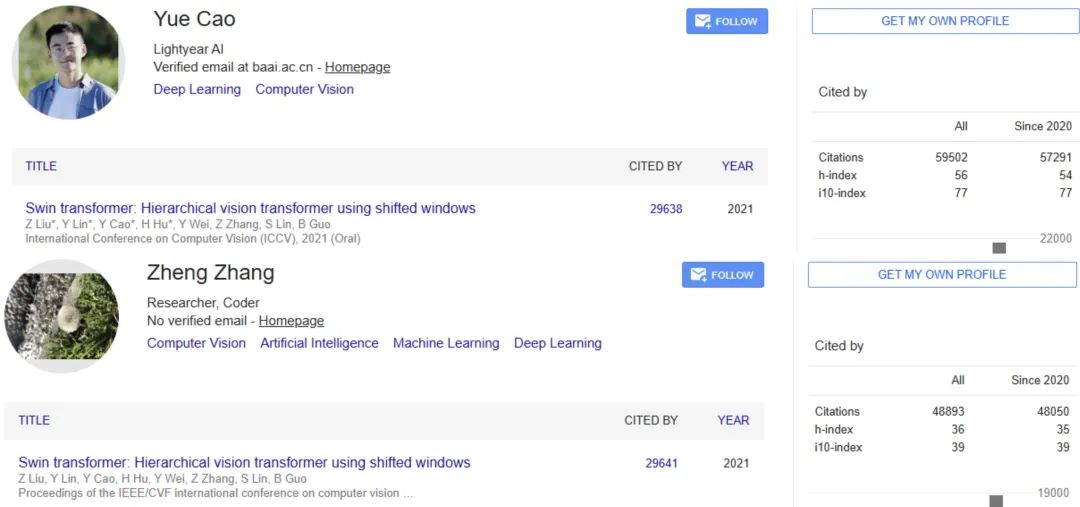The height and width of the screenshot is (507, 1080).
Task: Sort Yue Cao's papers by Year
Action: click(x=737, y=166)
